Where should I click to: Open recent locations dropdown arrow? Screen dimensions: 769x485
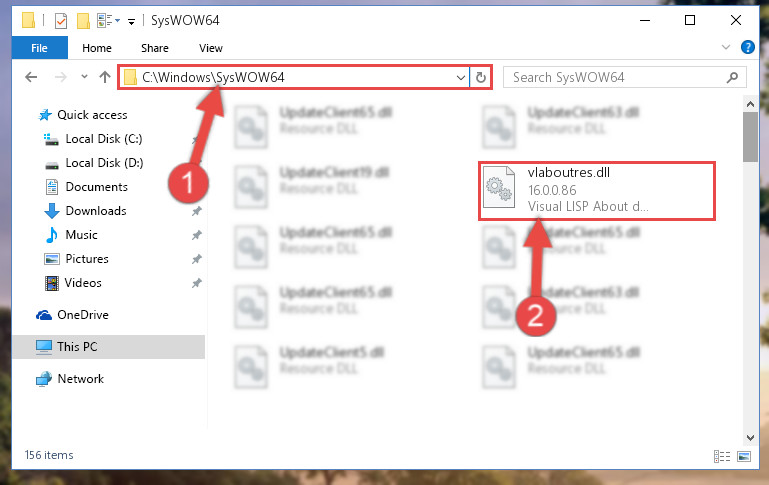coord(84,77)
